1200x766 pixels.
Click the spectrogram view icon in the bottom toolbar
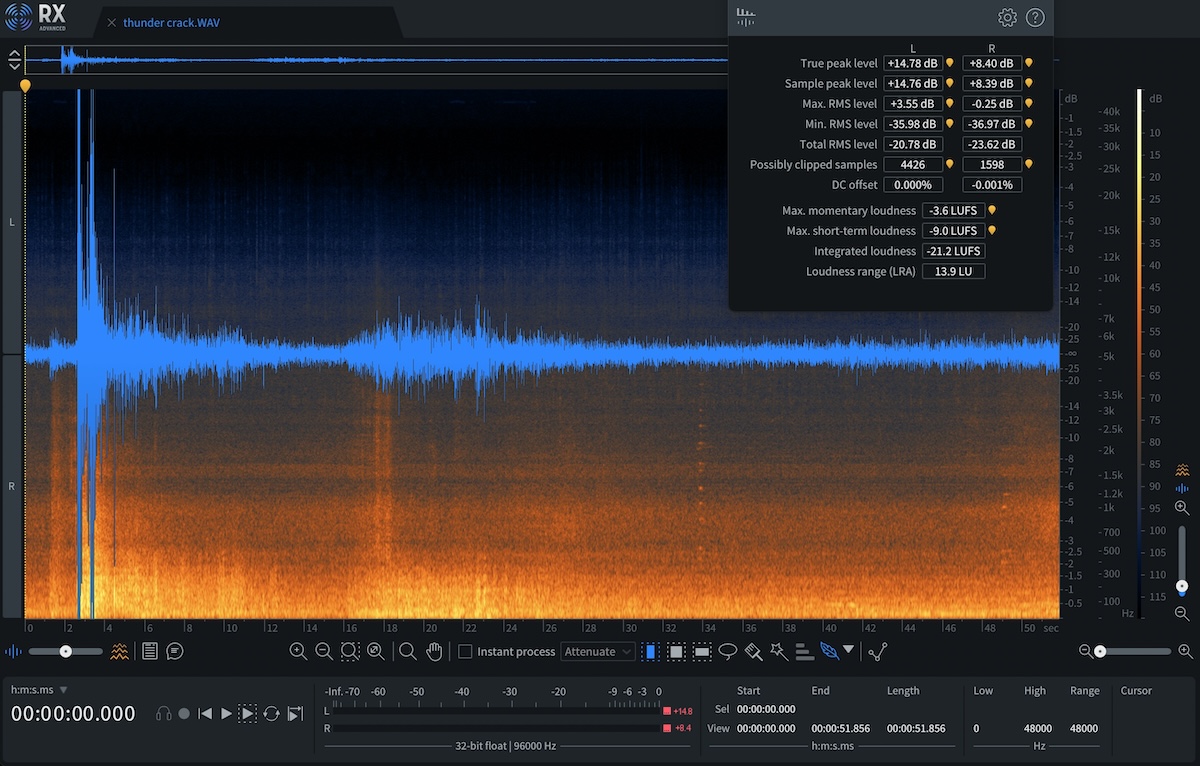tap(119, 651)
